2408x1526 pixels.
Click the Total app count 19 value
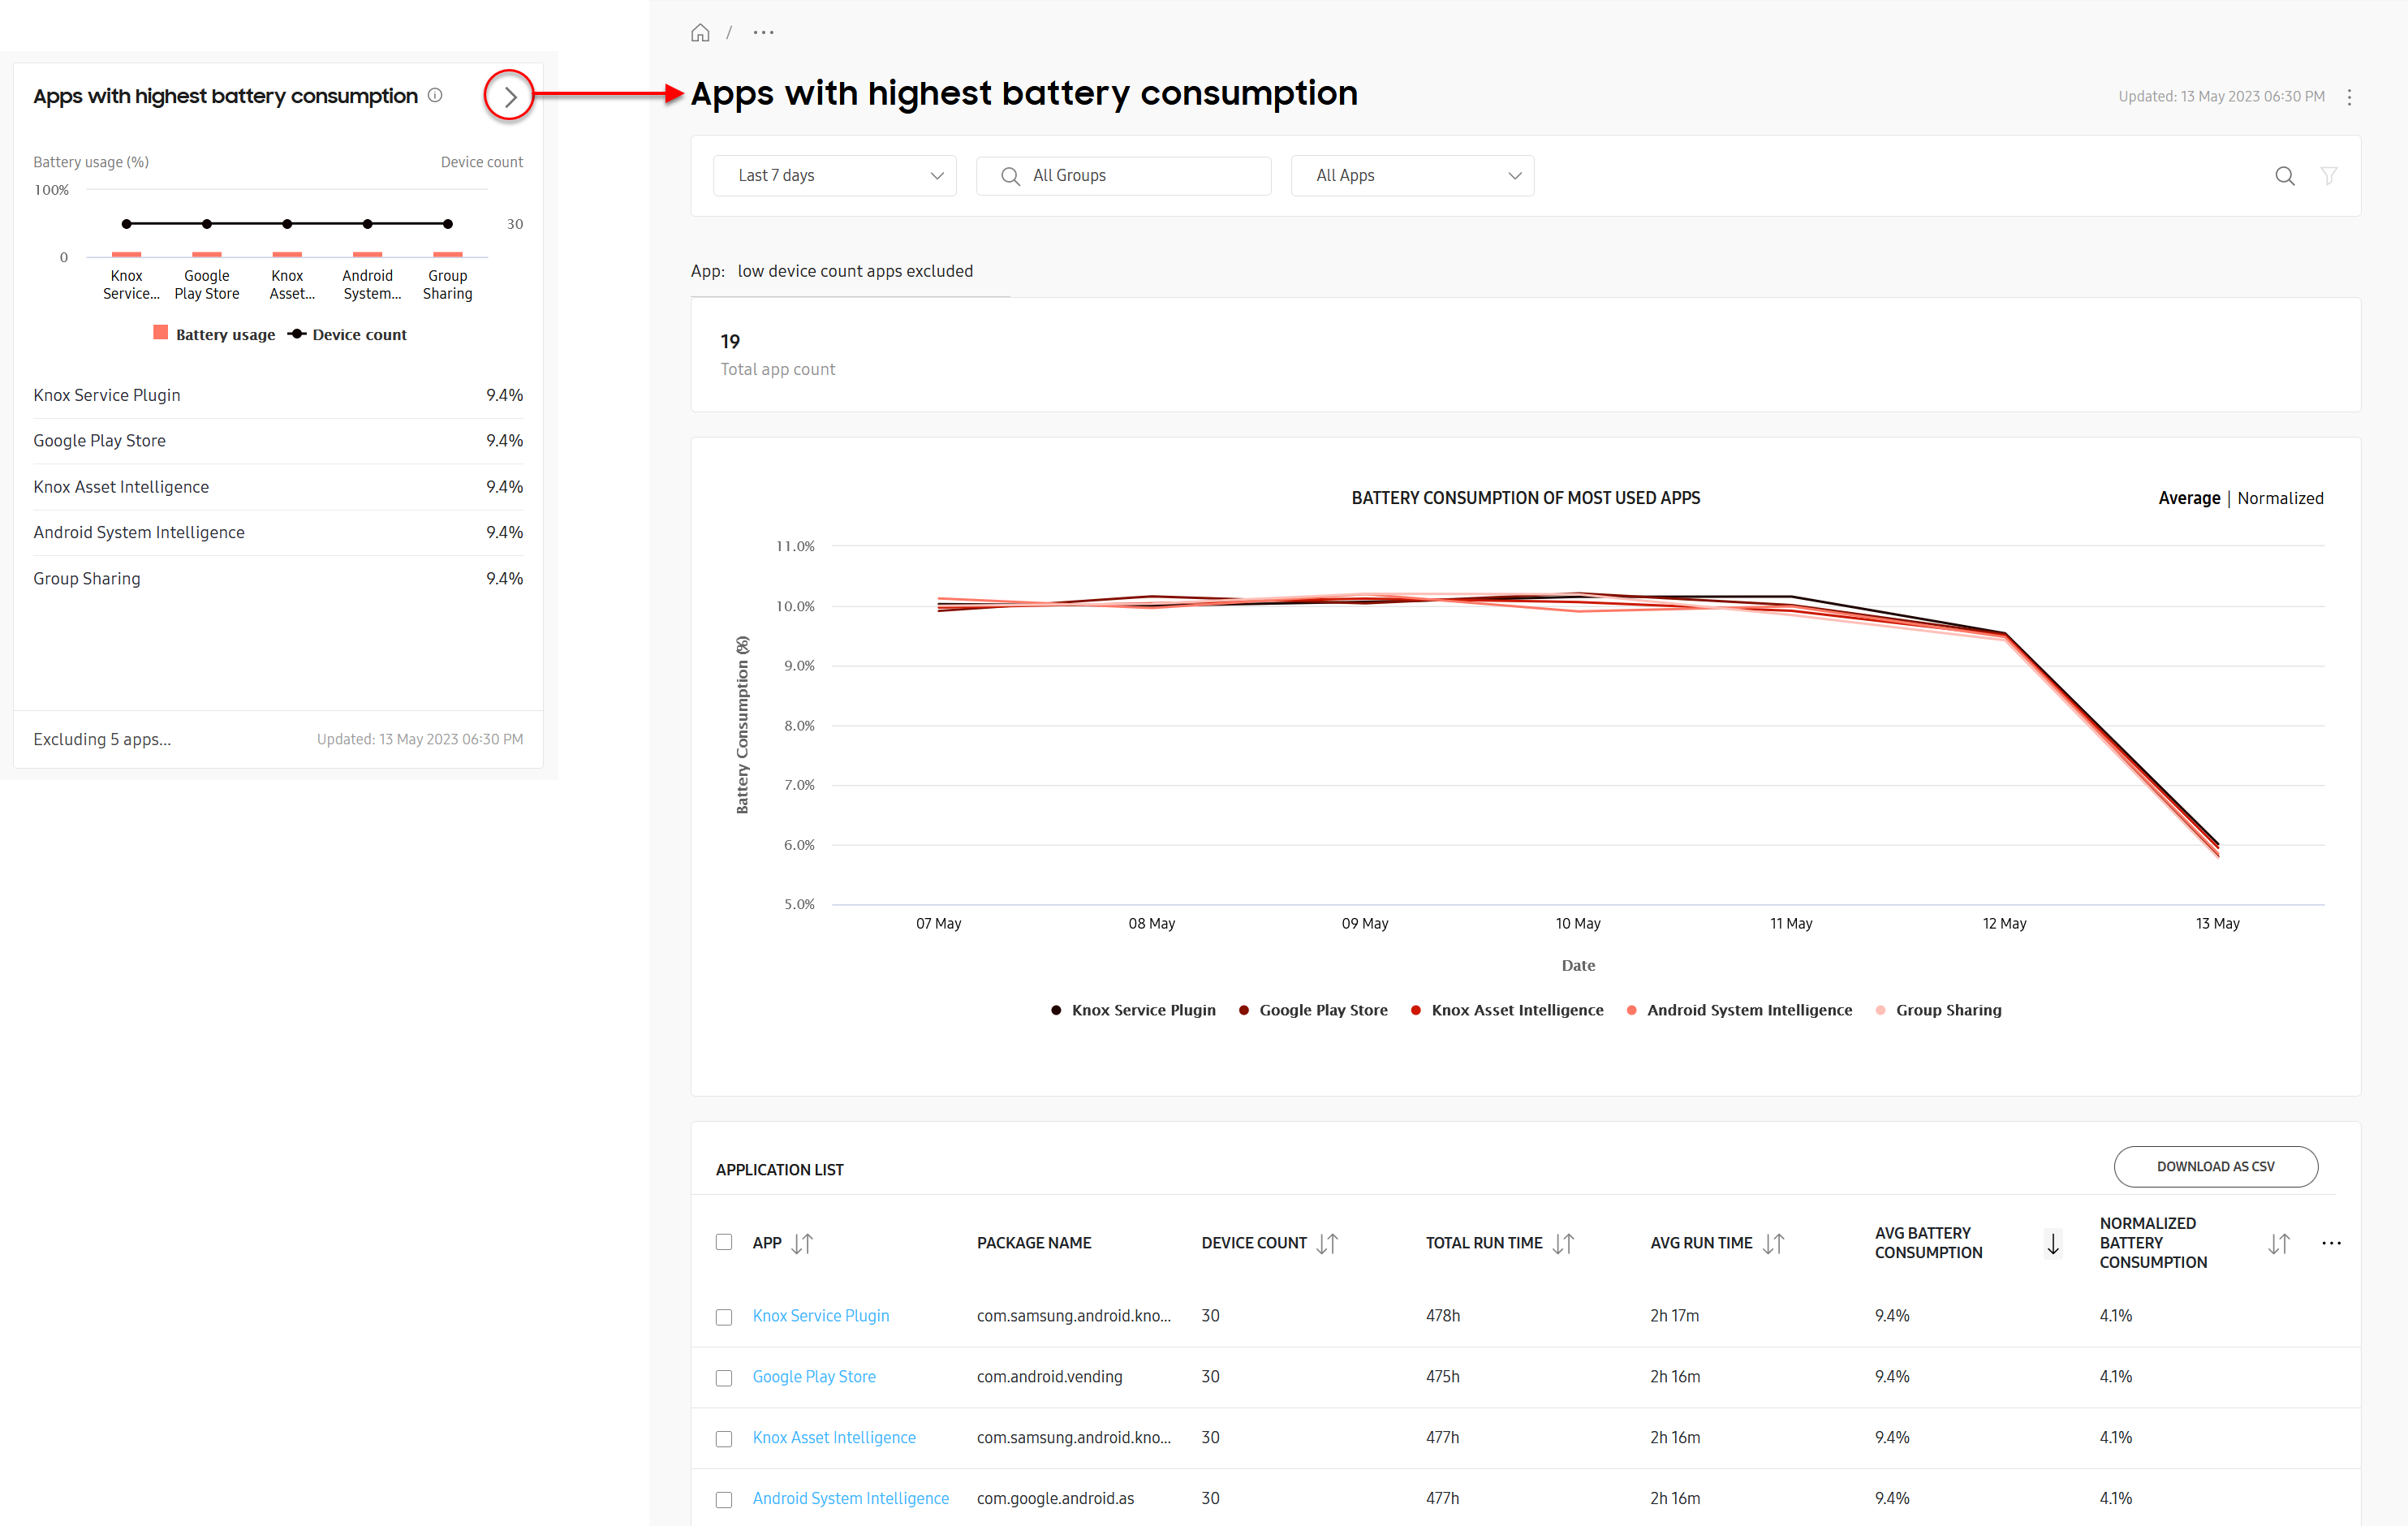coord(730,341)
